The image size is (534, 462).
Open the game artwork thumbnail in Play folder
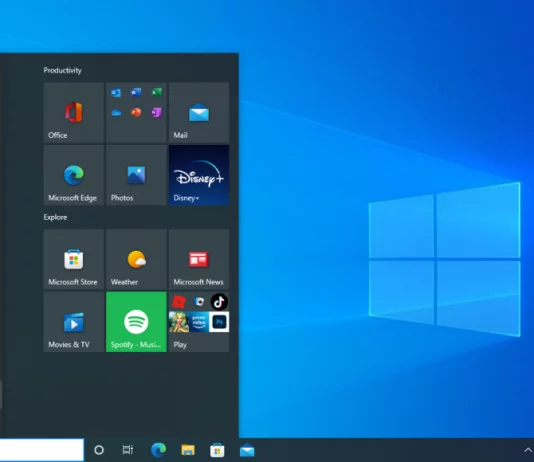pyautogui.click(x=179, y=322)
